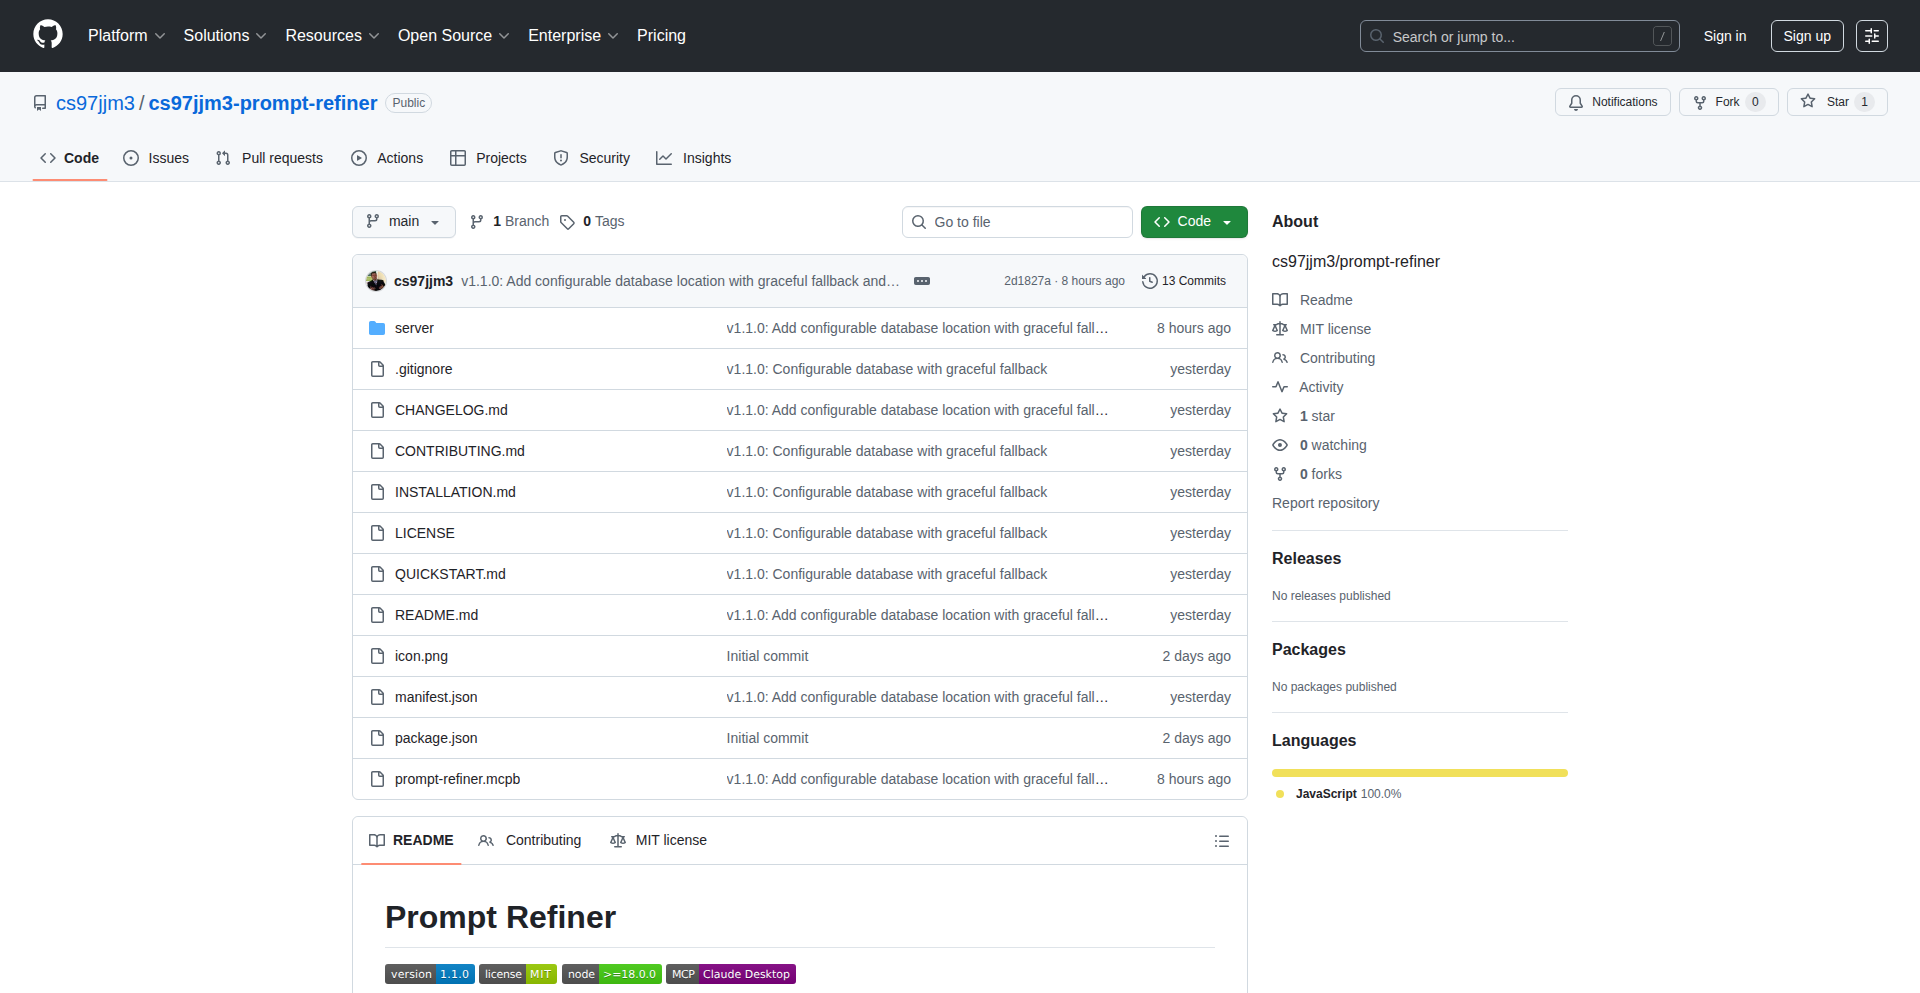Screen dimensions: 1920x993
Task: Open the Pull requests tab
Action: point(269,158)
